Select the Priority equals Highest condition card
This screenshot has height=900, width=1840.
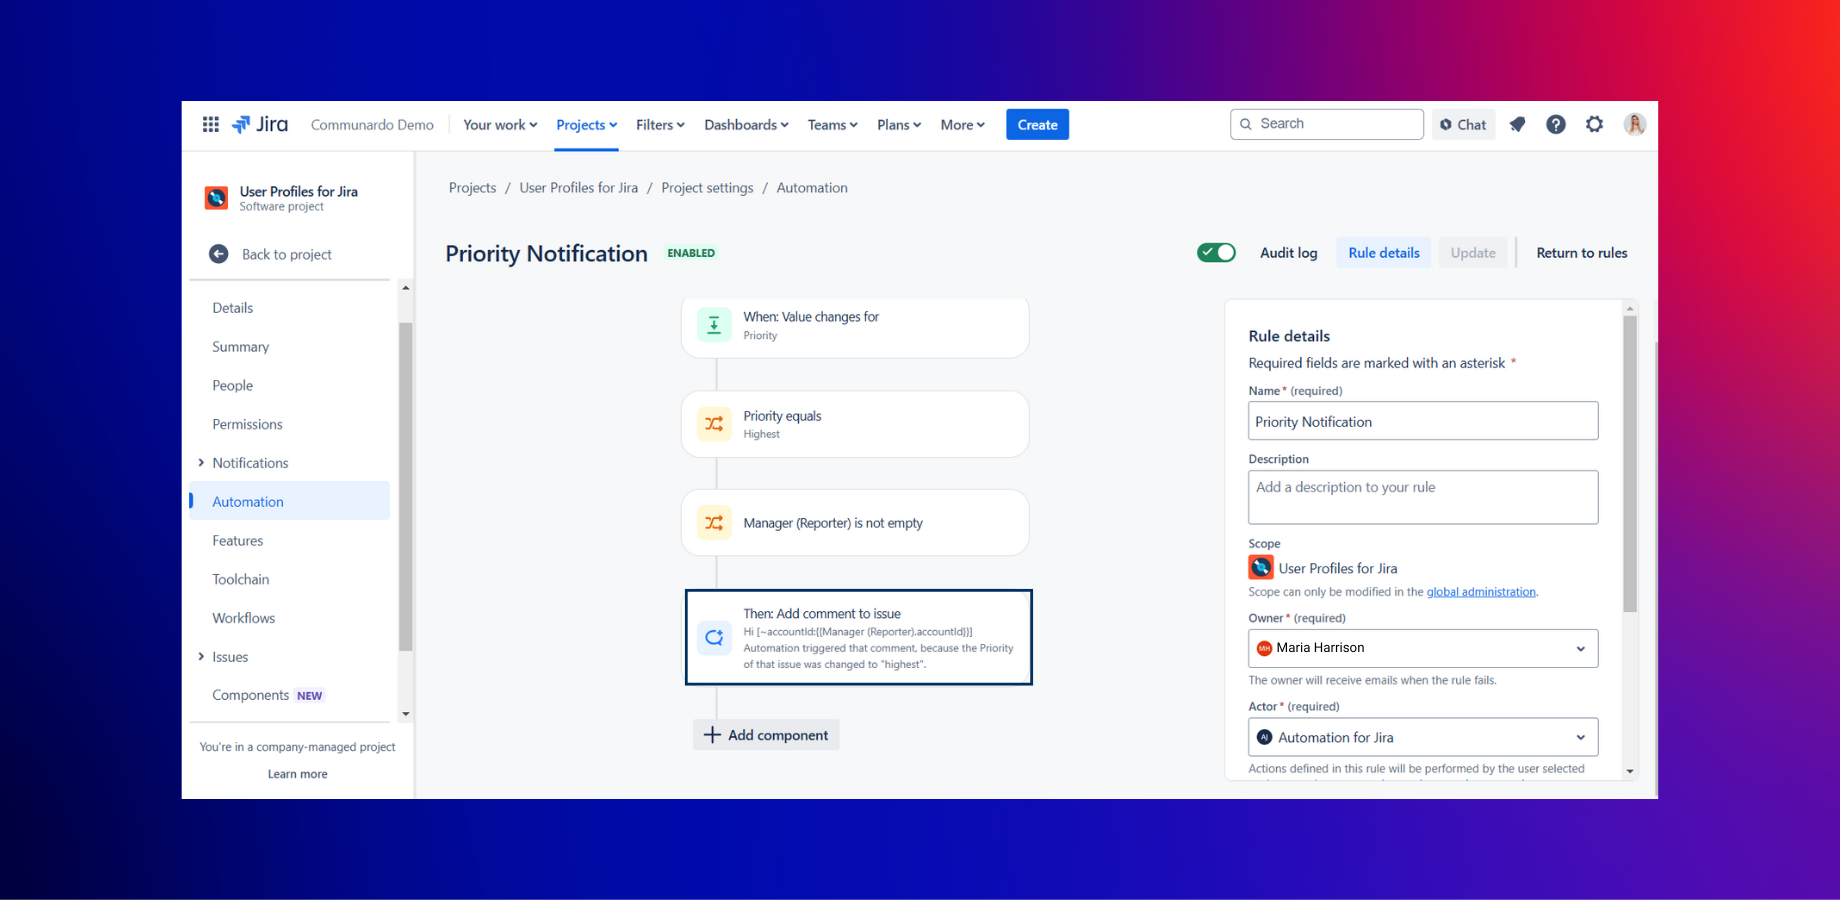tap(855, 424)
